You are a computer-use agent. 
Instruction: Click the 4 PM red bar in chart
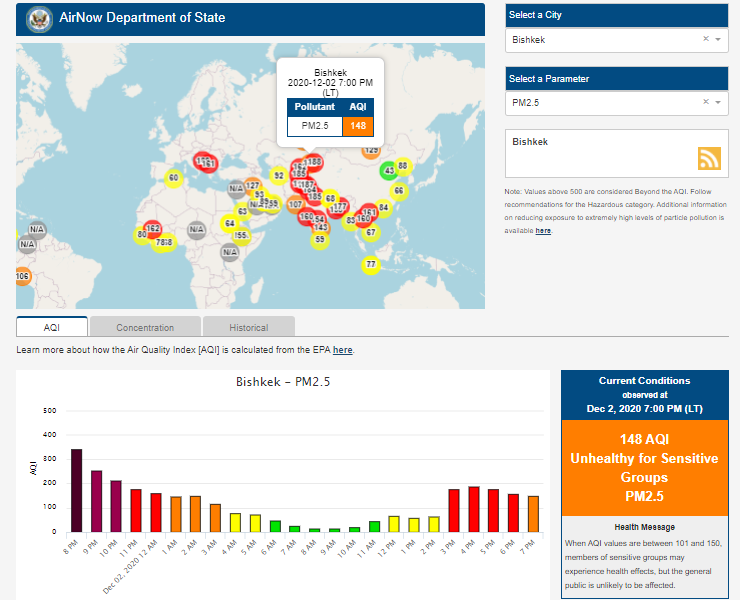tap(474, 509)
